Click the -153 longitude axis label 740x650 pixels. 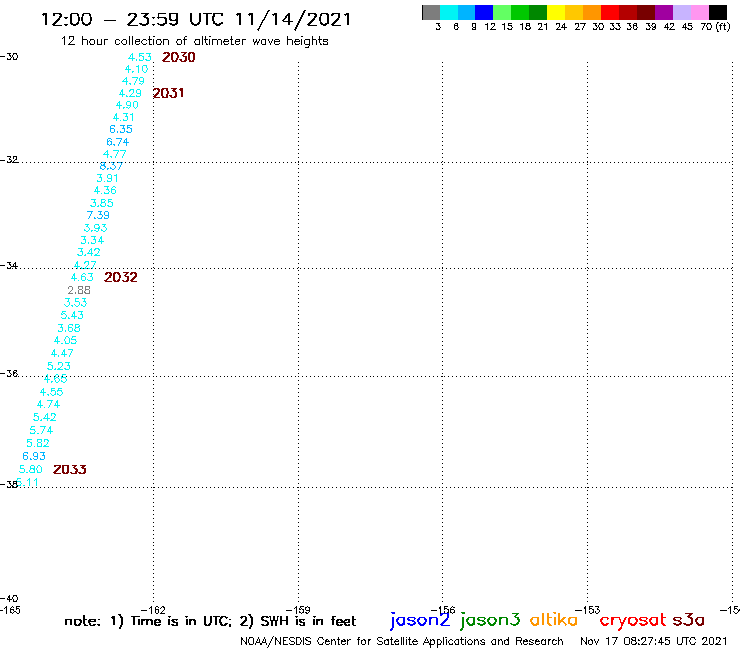588,610
